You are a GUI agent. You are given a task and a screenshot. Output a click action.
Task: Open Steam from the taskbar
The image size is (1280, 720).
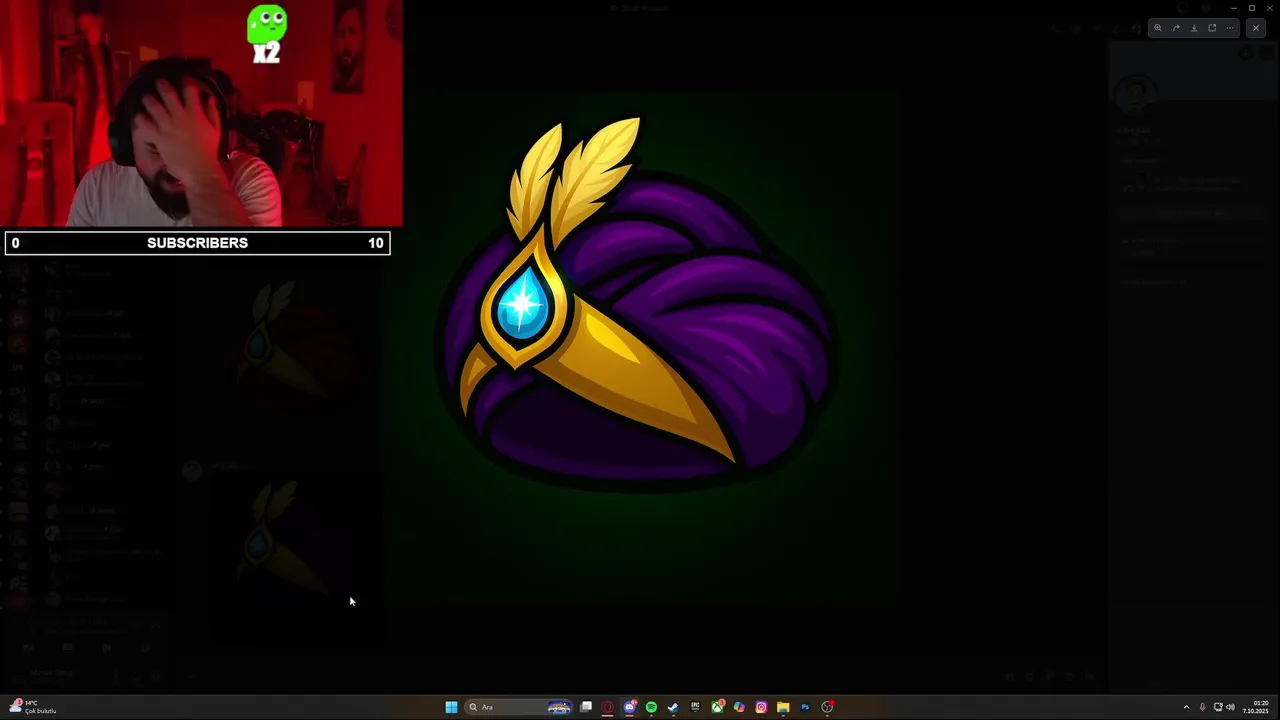pos(673,707)
